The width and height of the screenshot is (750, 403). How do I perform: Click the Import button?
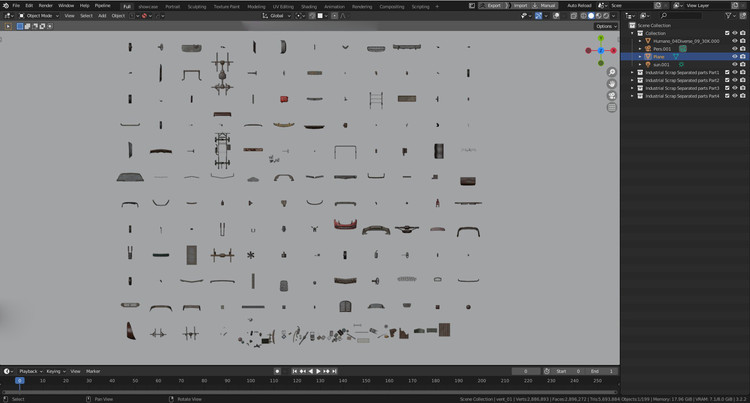518,6
